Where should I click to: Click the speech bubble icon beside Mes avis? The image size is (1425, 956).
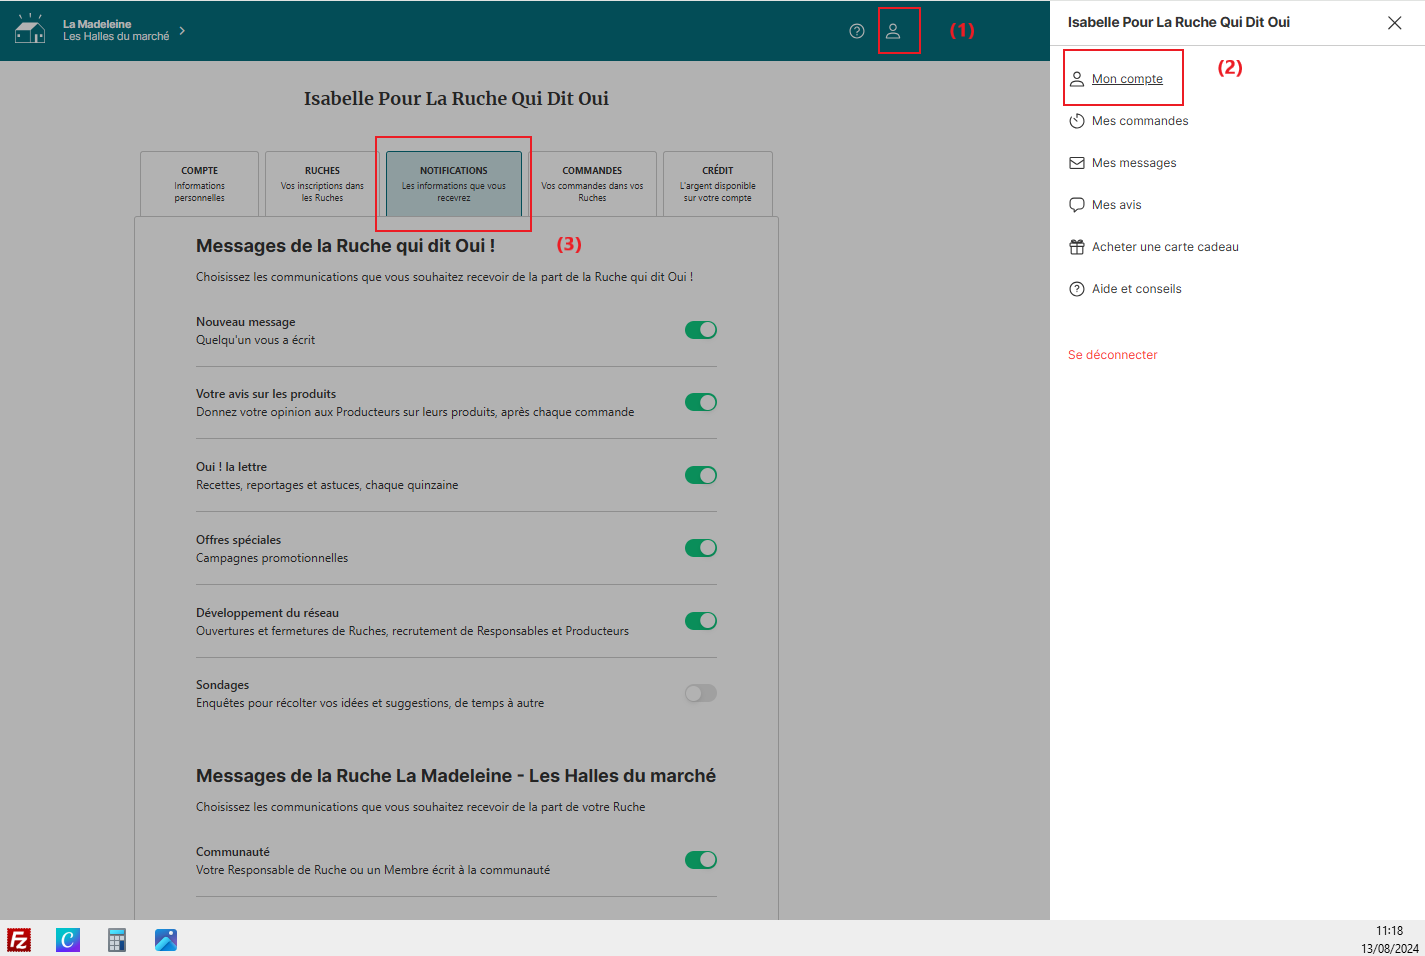[x=1077, y=205]
